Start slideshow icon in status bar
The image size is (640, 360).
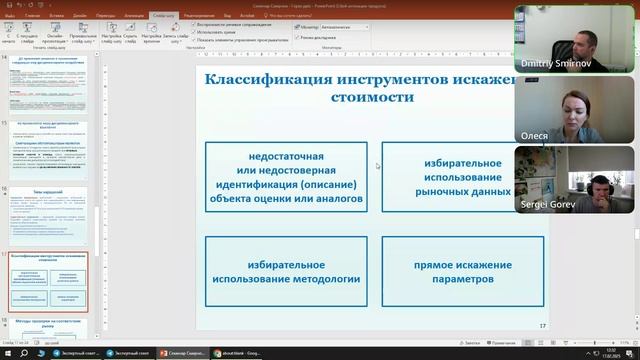point(566,343)
